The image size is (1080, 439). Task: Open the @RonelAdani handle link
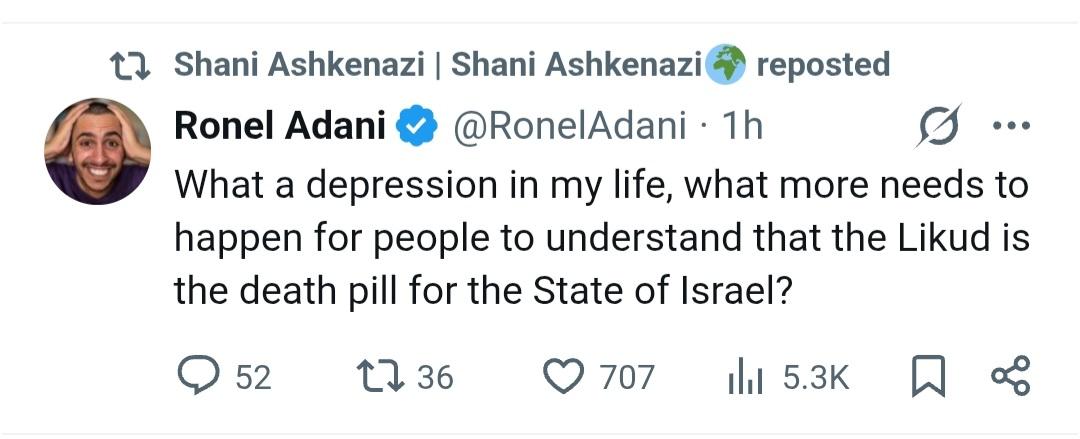pos(571,126)
